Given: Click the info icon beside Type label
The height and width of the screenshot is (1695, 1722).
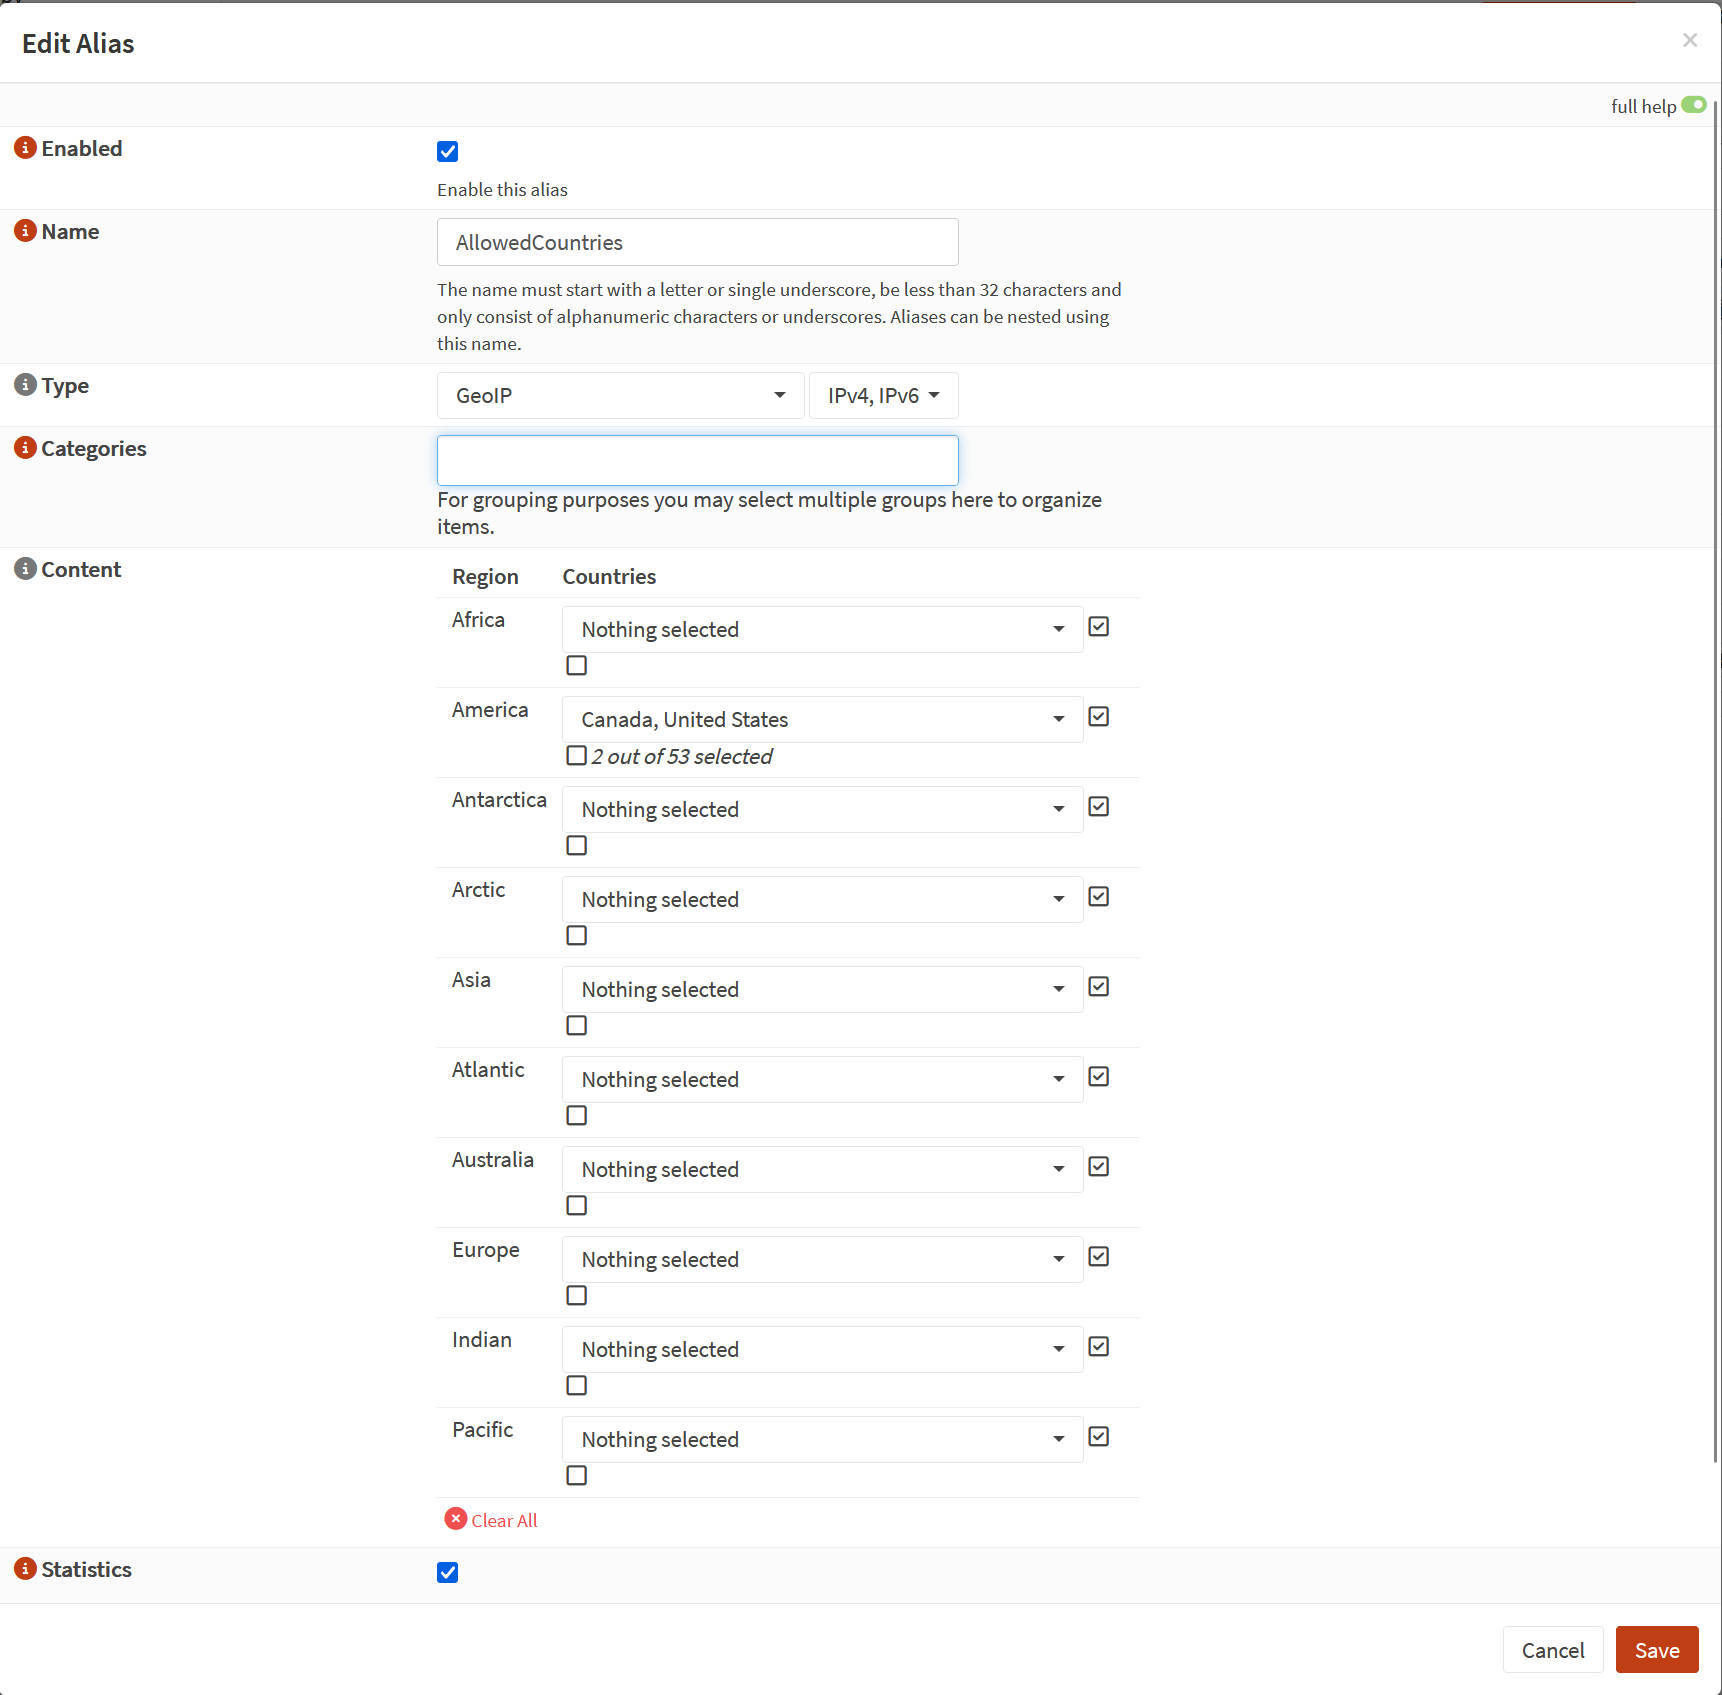Looking at the screenshot, I should 25,385.
